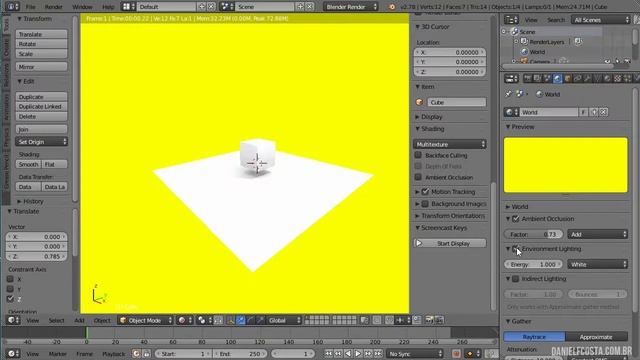Click the Blender logo in info header
This screenshot has height=360, width=640.
coord(392,7)
